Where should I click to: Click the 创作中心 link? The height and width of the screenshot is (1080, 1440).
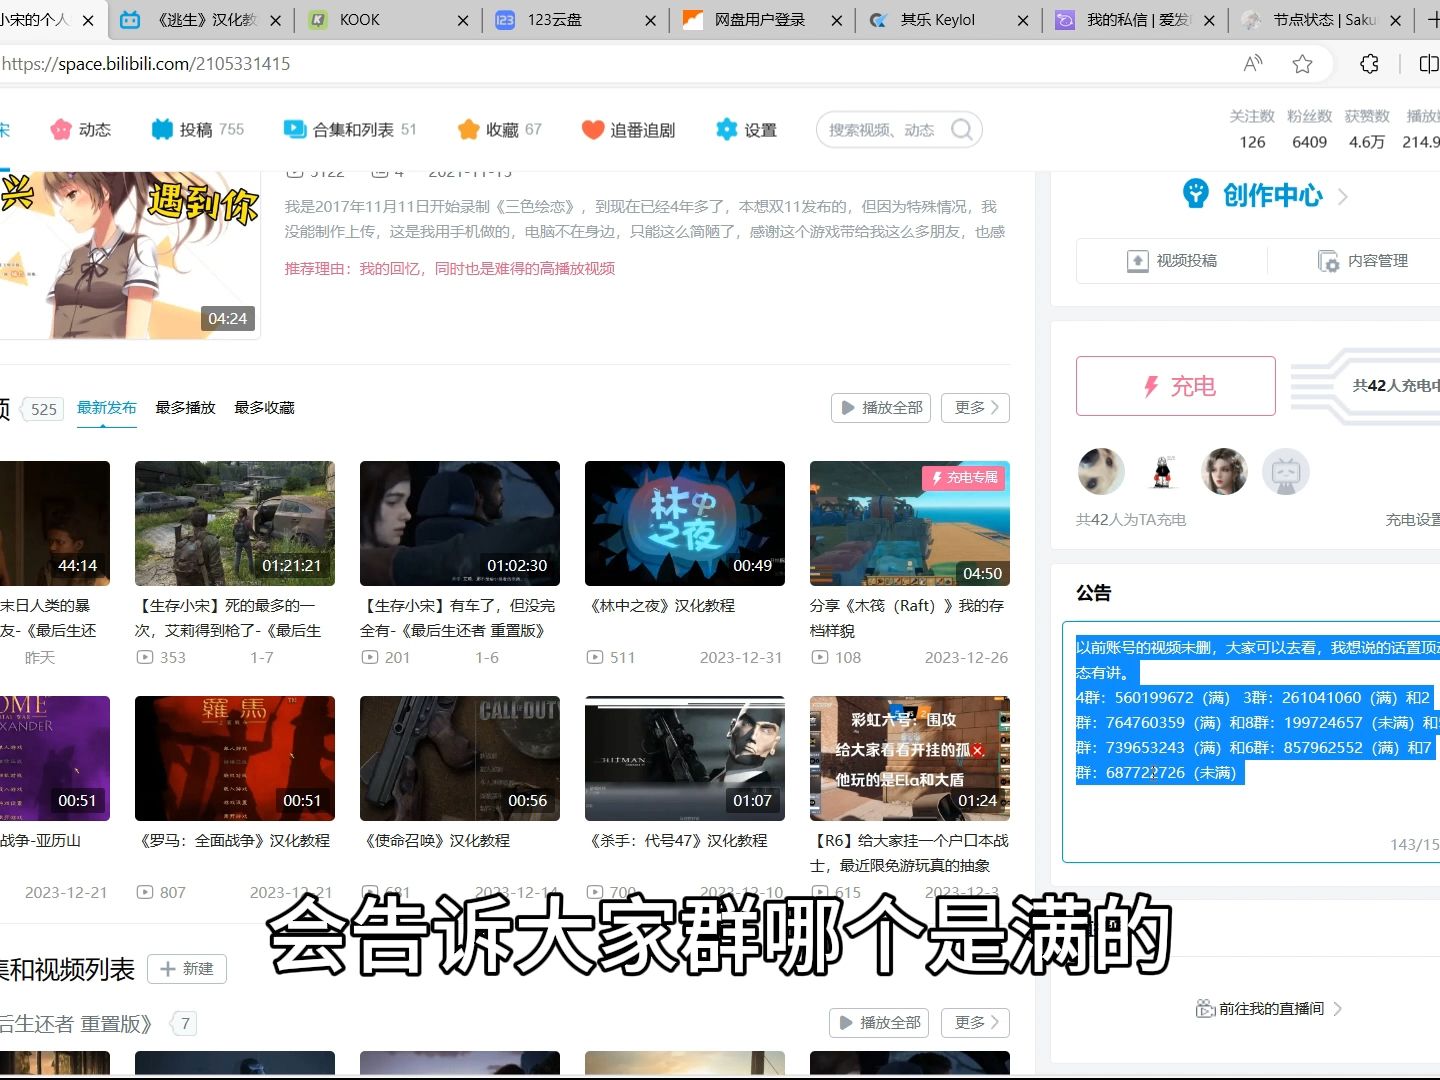[1272, 195]
